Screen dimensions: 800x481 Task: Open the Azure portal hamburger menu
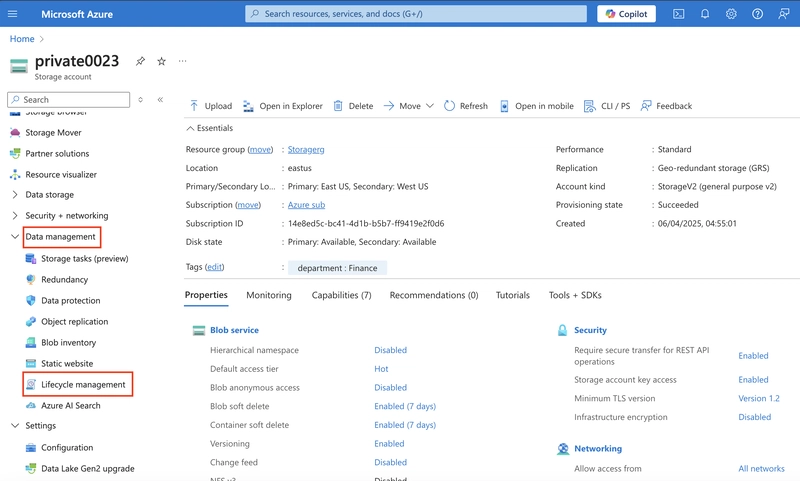12,14
